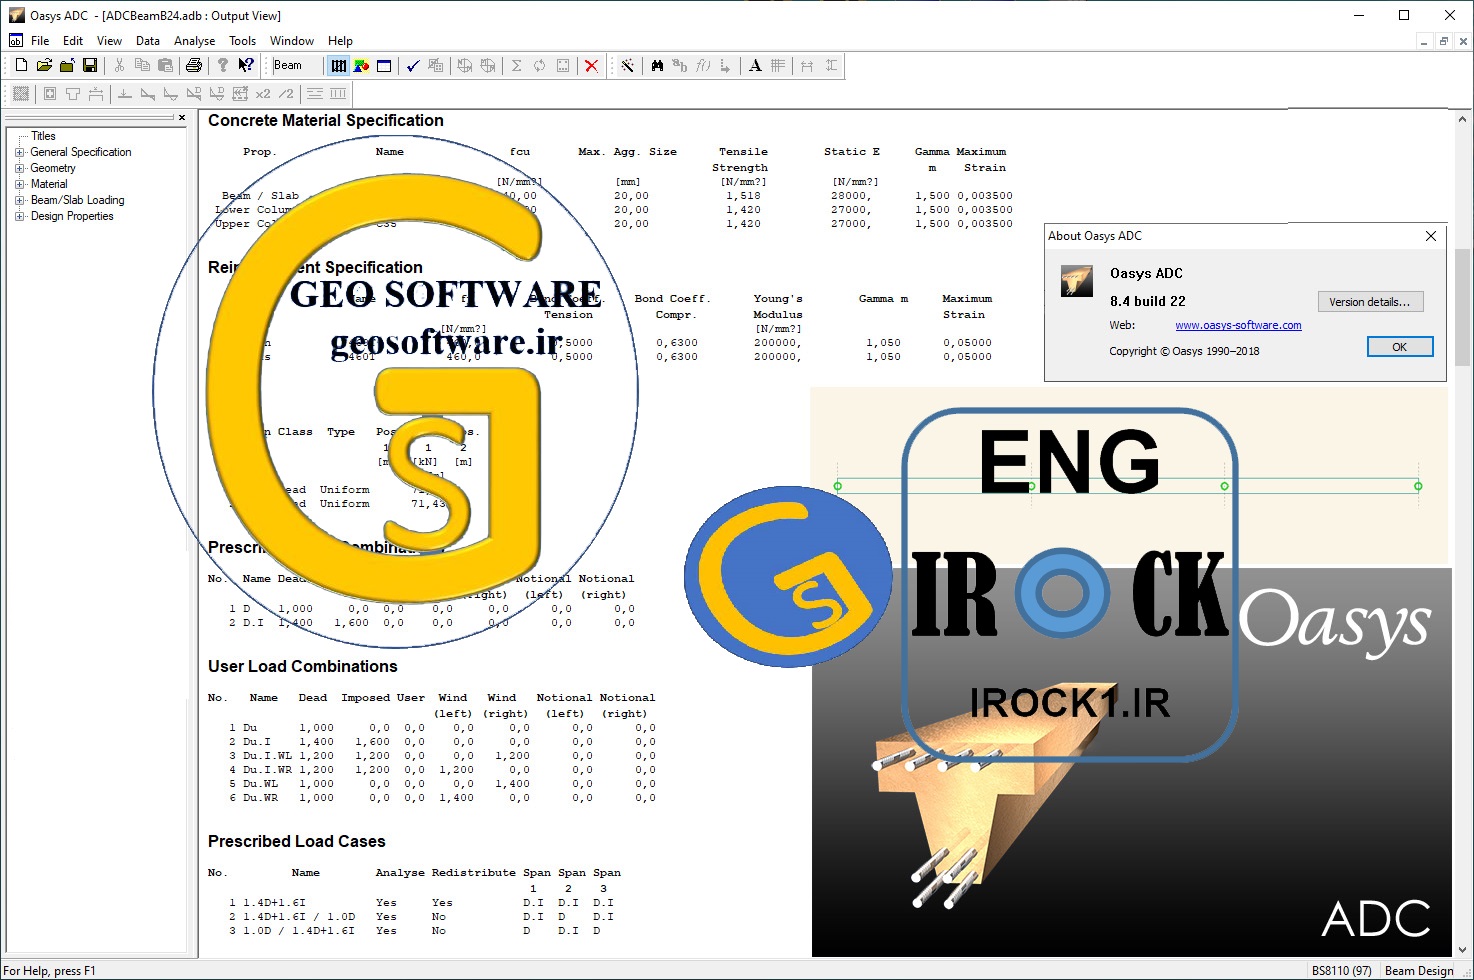Open the Data menu

click(148, 41)
